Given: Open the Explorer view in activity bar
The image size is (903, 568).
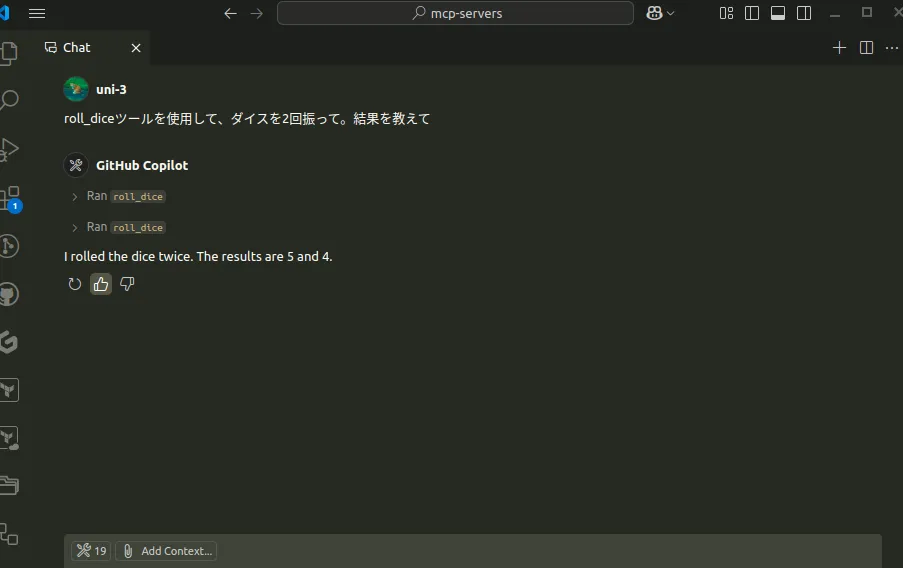Looking at the screenshot, I should click(9, 54).
